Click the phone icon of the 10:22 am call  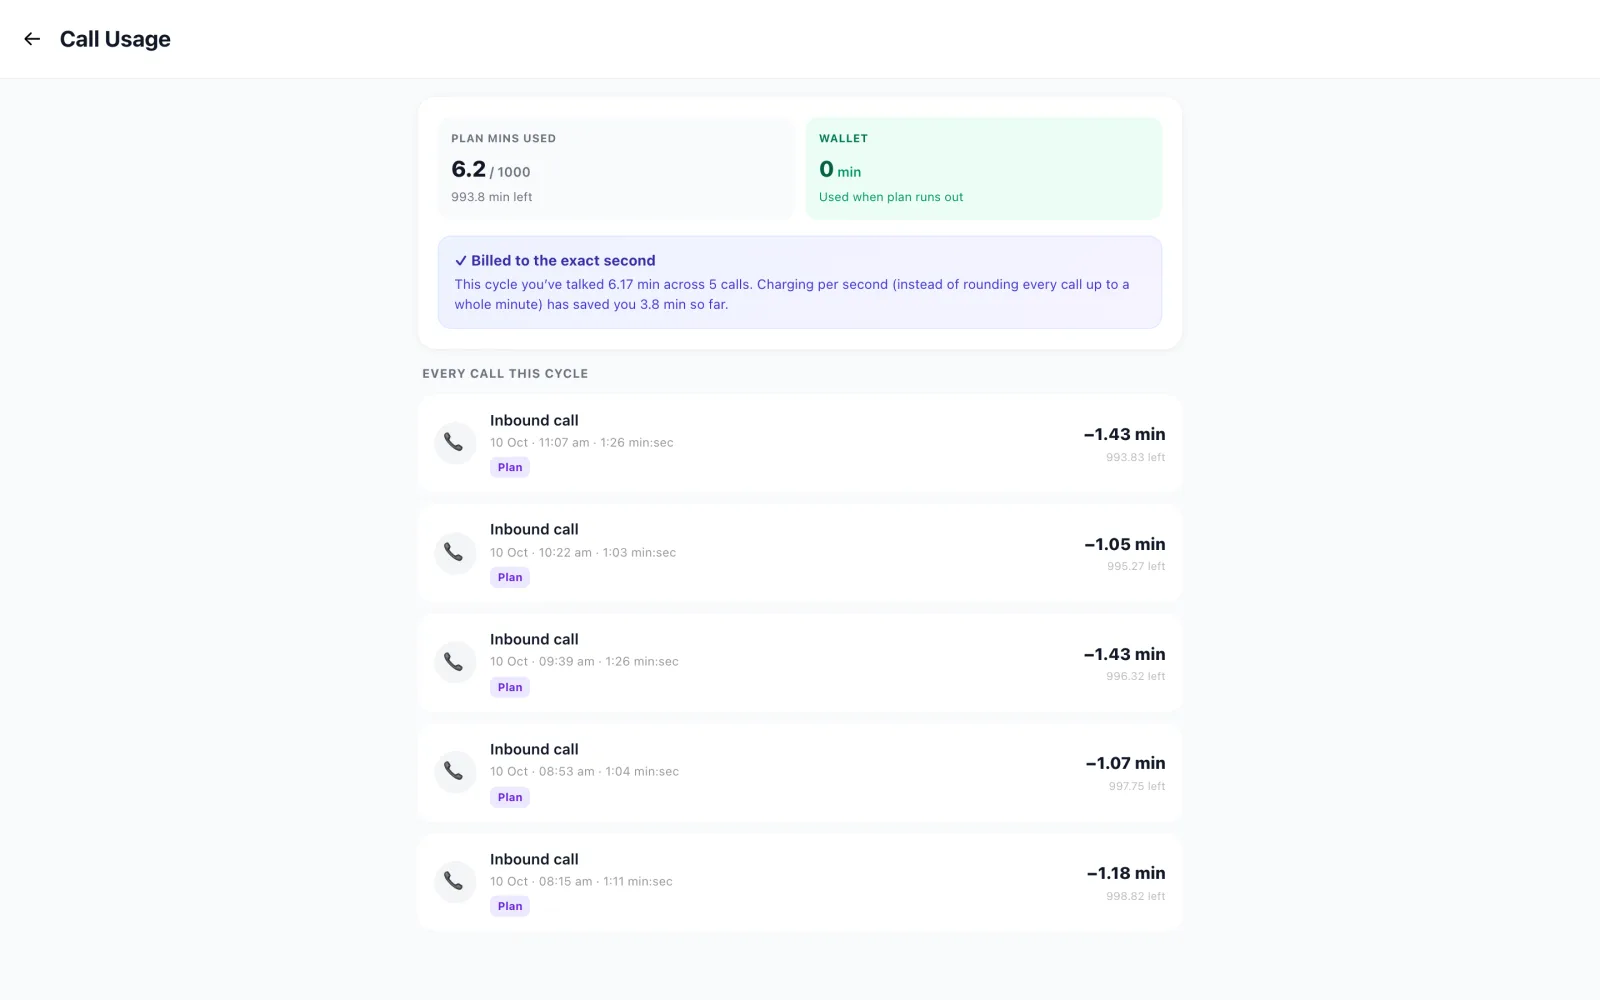454,552
